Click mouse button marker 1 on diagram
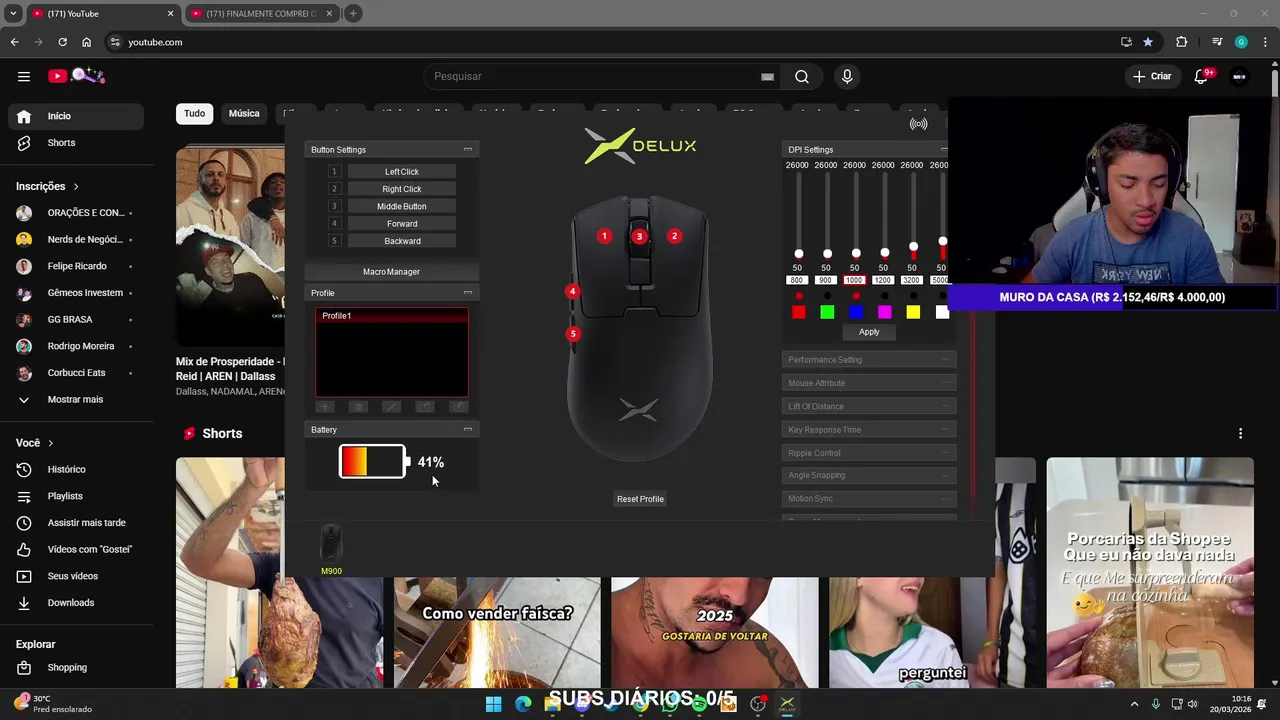1280x720 pixels. [x=604, y=236]
